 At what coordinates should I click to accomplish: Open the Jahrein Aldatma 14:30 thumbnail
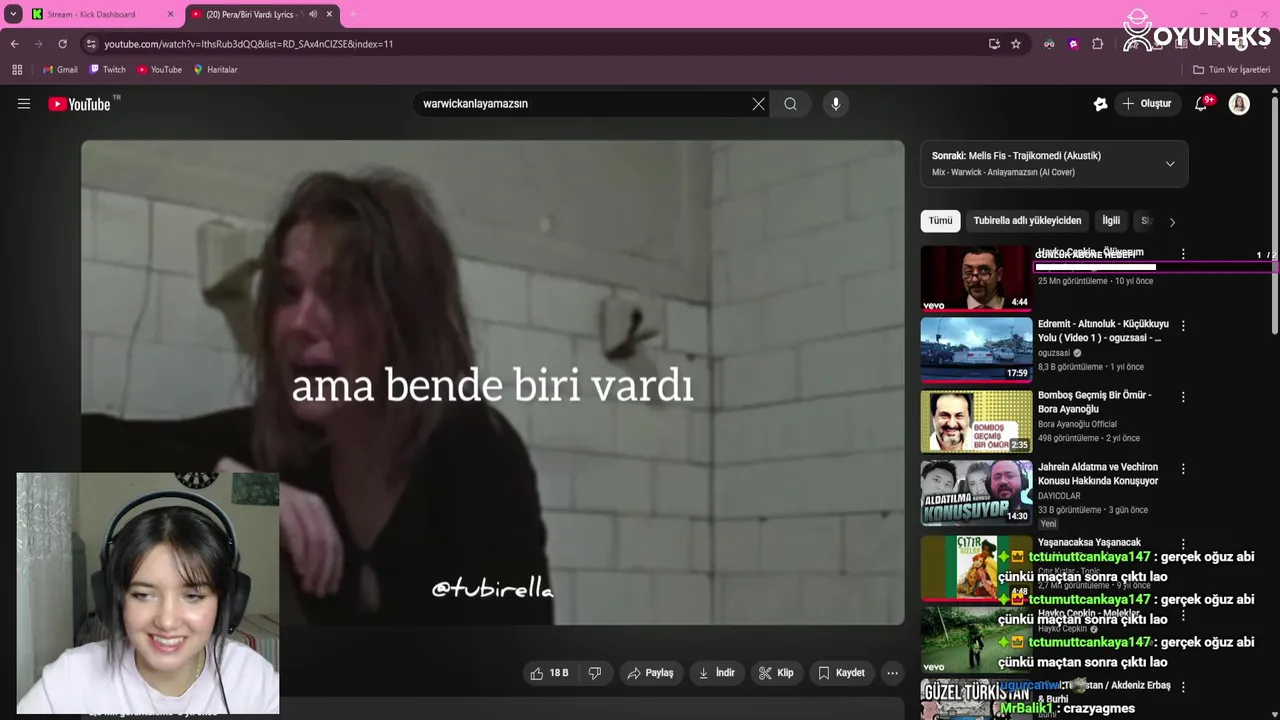[976, 493]
